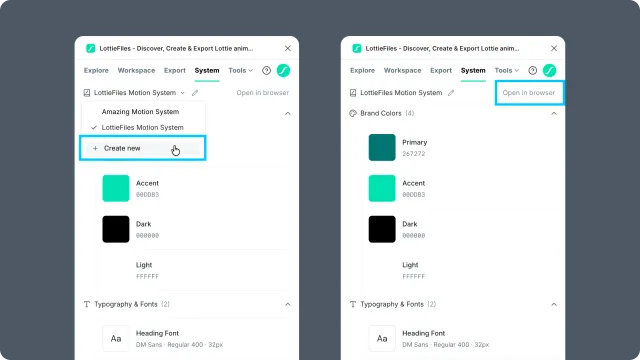Image resolution: width=640 pixels, height=360 pixels.
Task: Click Light color label in left panel
Action: (144, 265)
